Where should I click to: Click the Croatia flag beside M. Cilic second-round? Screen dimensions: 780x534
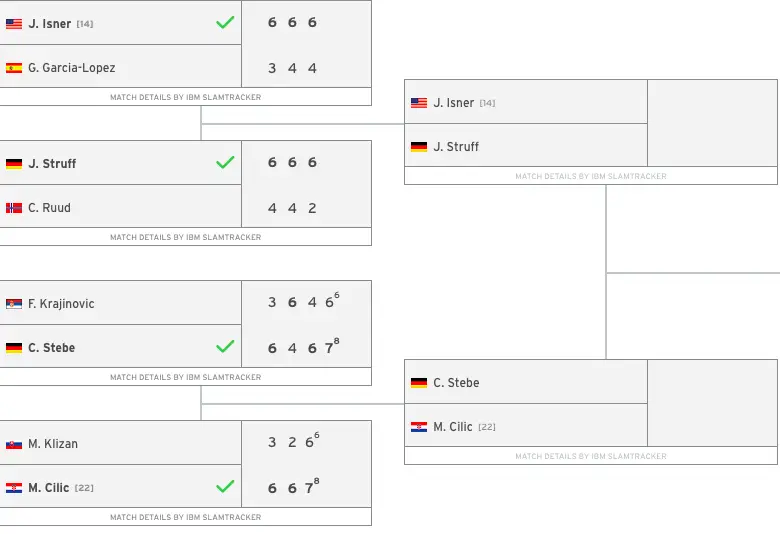pos(419,427)
